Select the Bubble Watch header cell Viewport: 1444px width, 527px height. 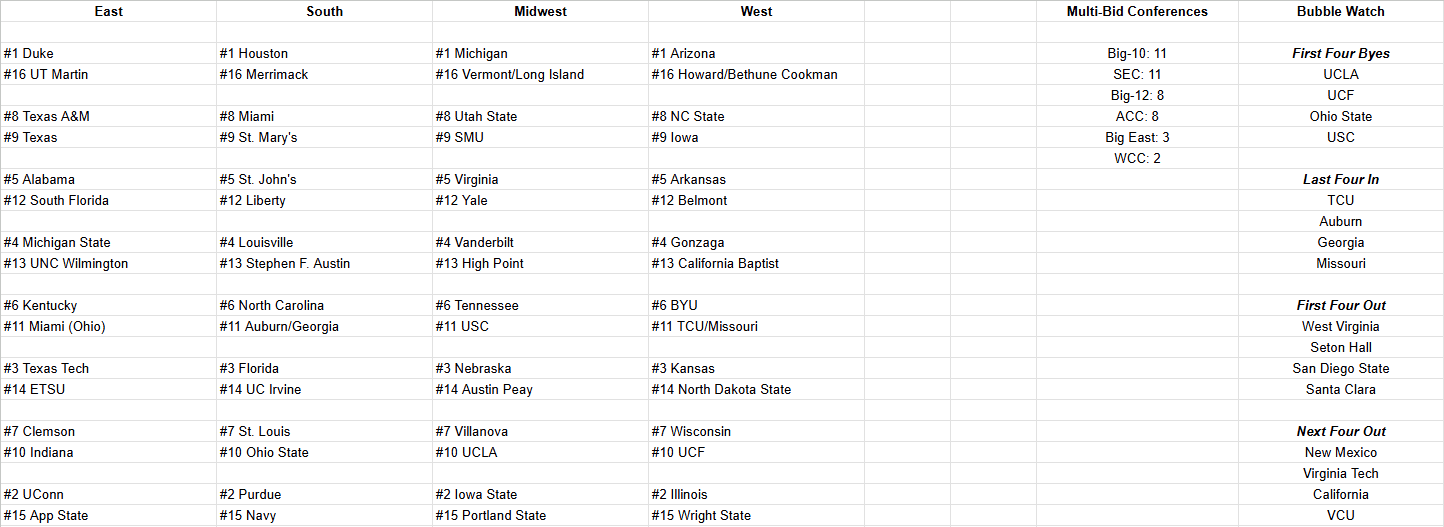pos(1340,11)
